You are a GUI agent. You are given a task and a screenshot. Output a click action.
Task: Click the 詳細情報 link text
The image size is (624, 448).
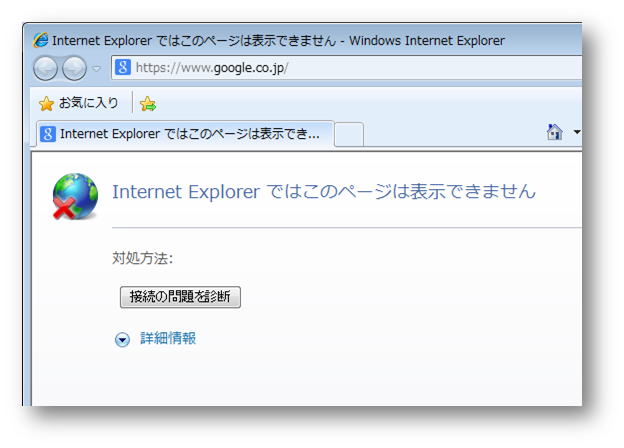pos(168,338)
